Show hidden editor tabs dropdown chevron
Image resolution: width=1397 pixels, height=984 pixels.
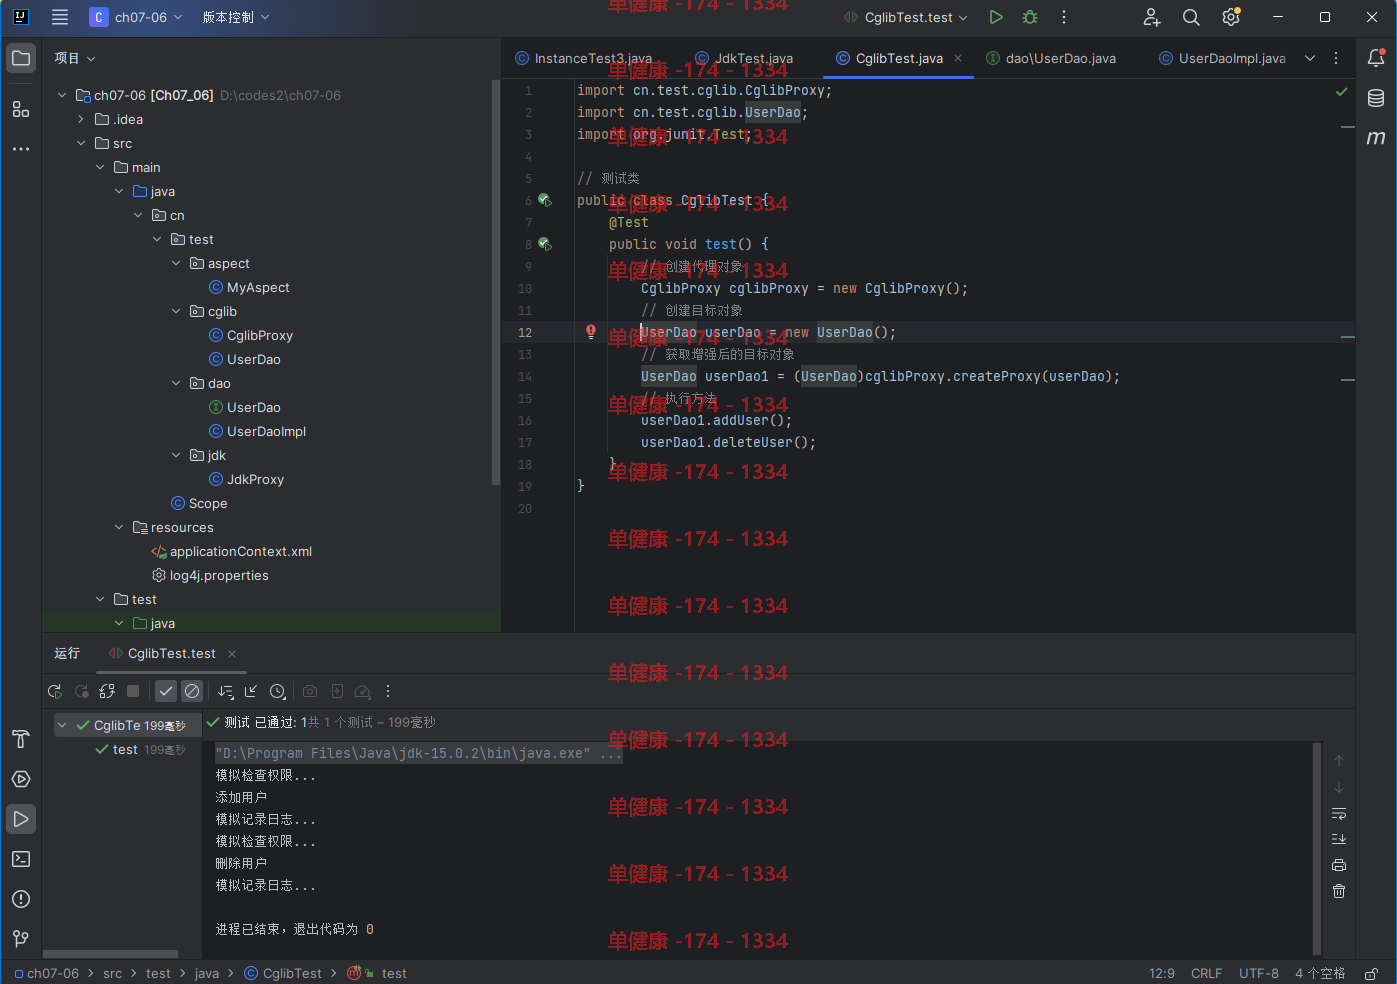pyautogui.click(x=1310, y=58)
